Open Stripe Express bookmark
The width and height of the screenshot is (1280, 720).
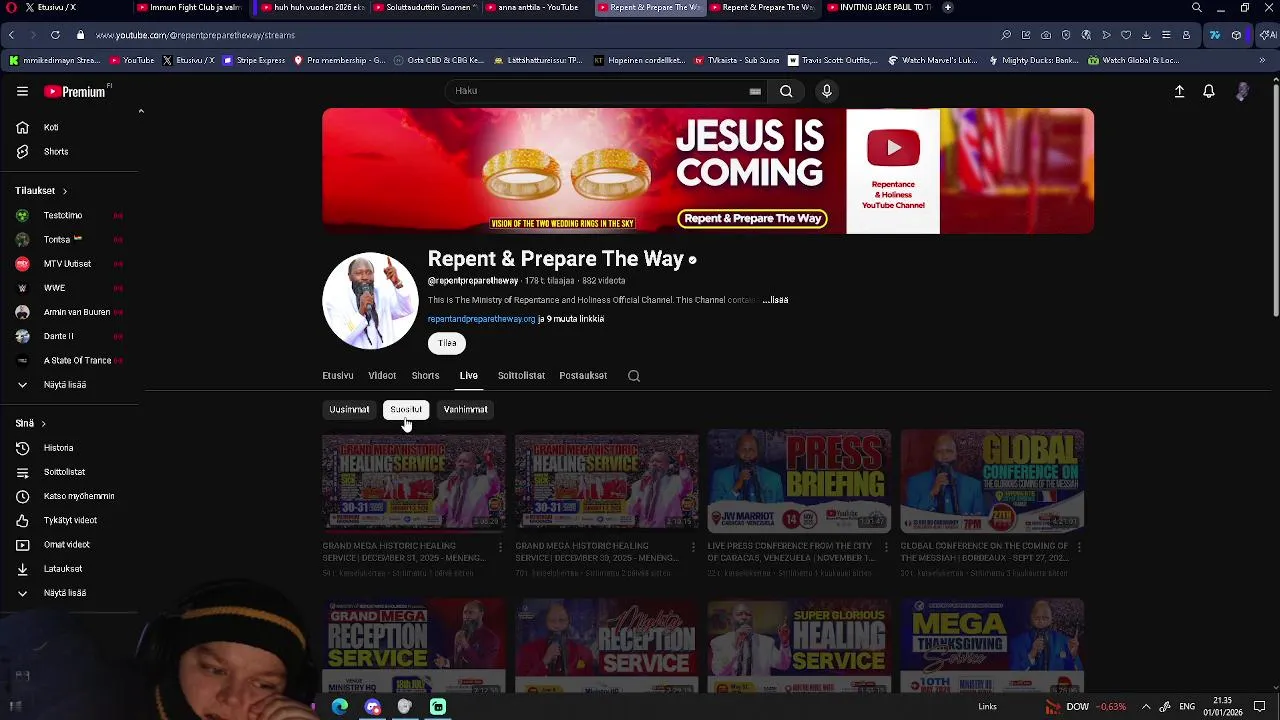coord(255,60)
